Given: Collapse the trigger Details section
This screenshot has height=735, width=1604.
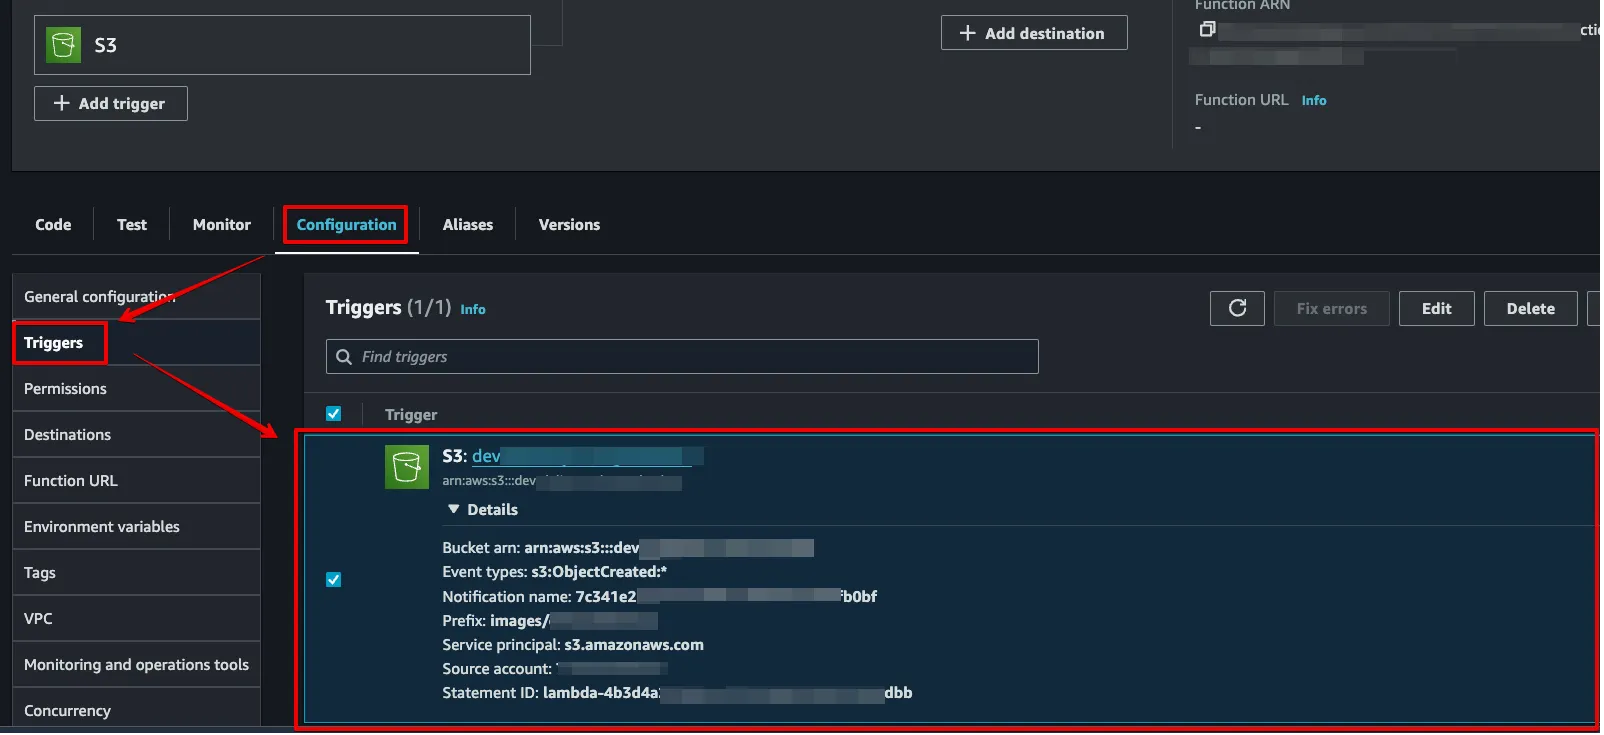Looking at the screenshot, I should pos(482,510).
